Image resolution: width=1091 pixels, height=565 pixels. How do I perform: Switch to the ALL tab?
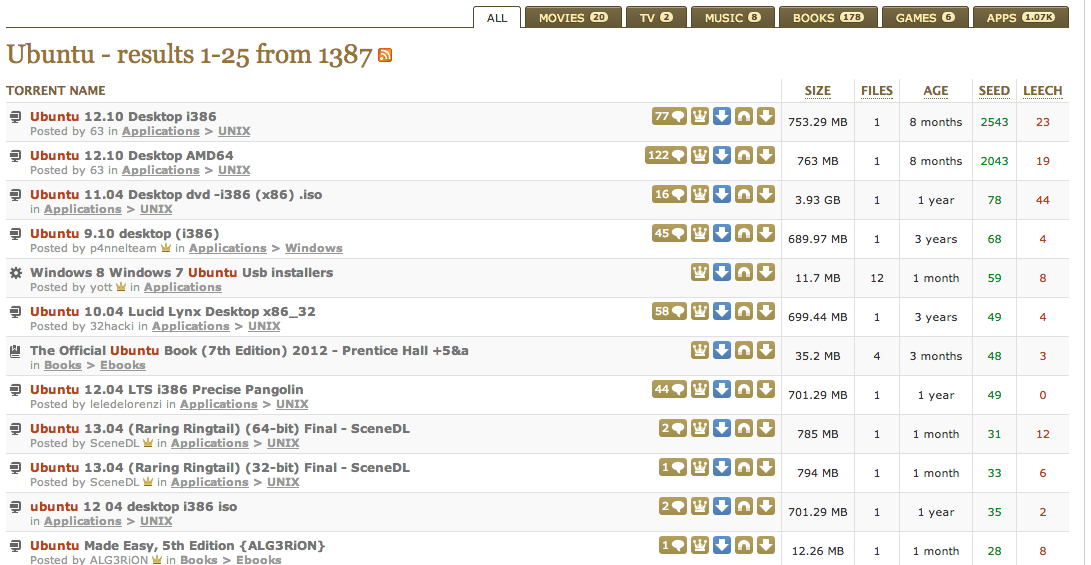497,18
